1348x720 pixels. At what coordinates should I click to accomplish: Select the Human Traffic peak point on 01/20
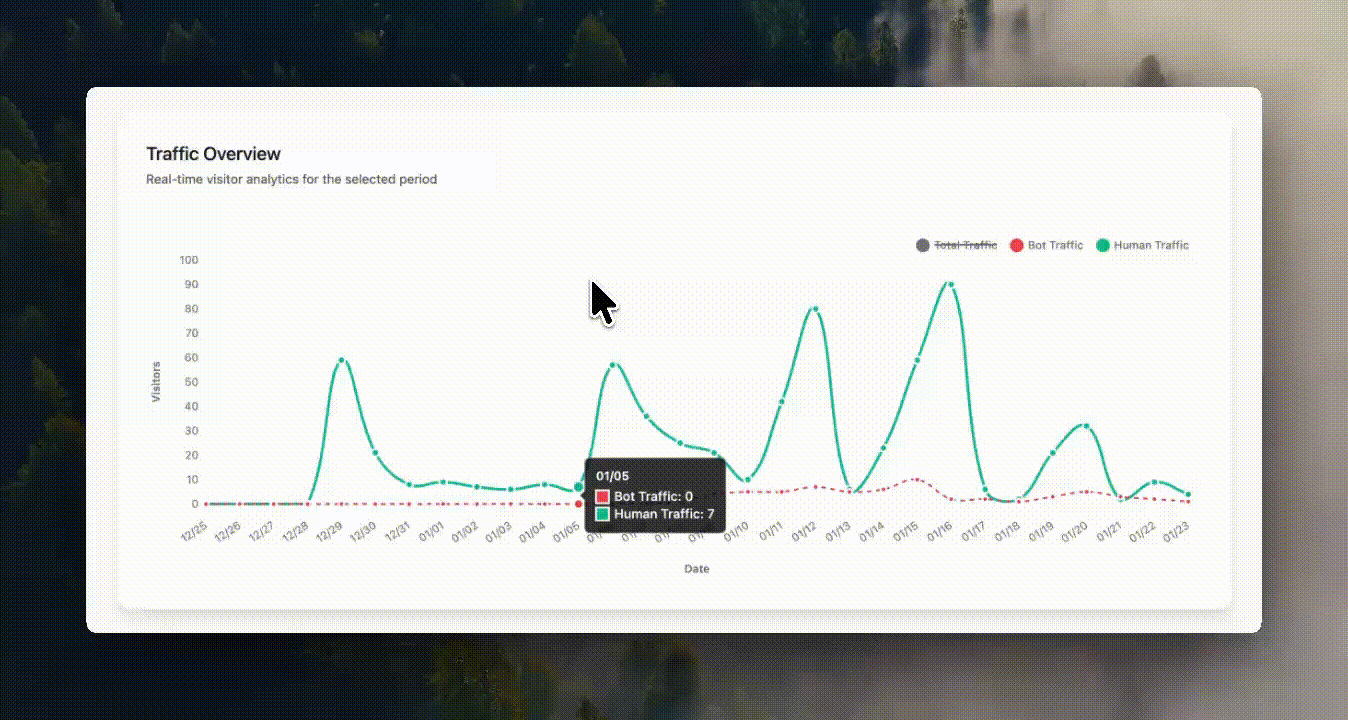coord(1086,426)
